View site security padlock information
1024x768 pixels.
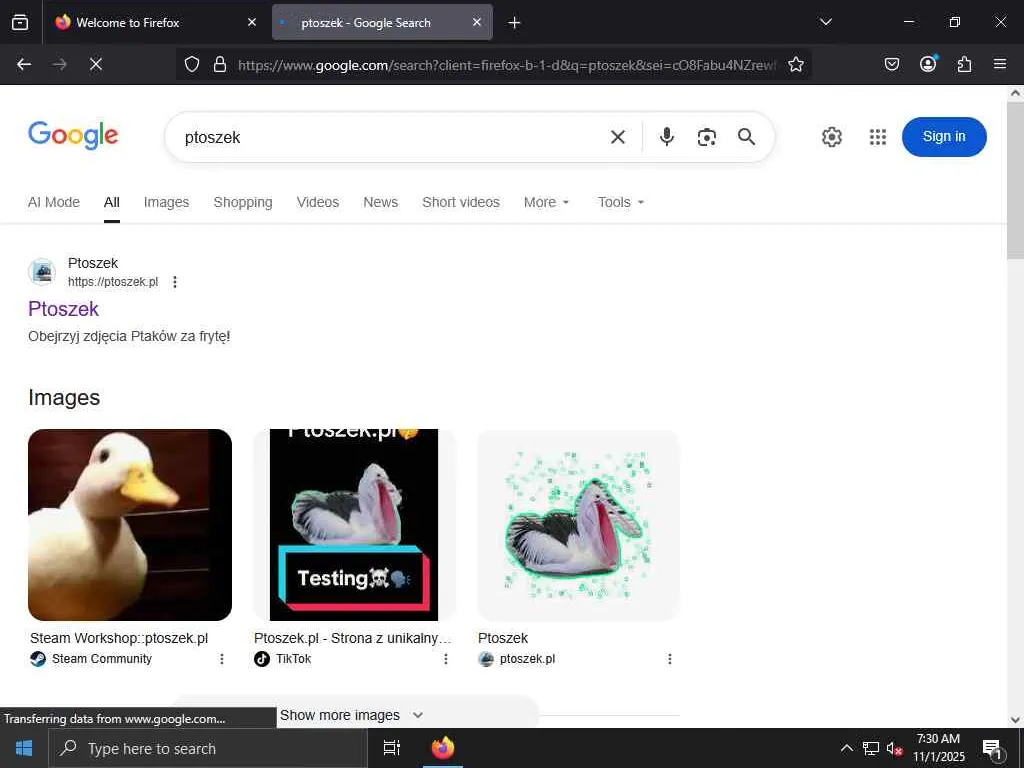[220, 64]
